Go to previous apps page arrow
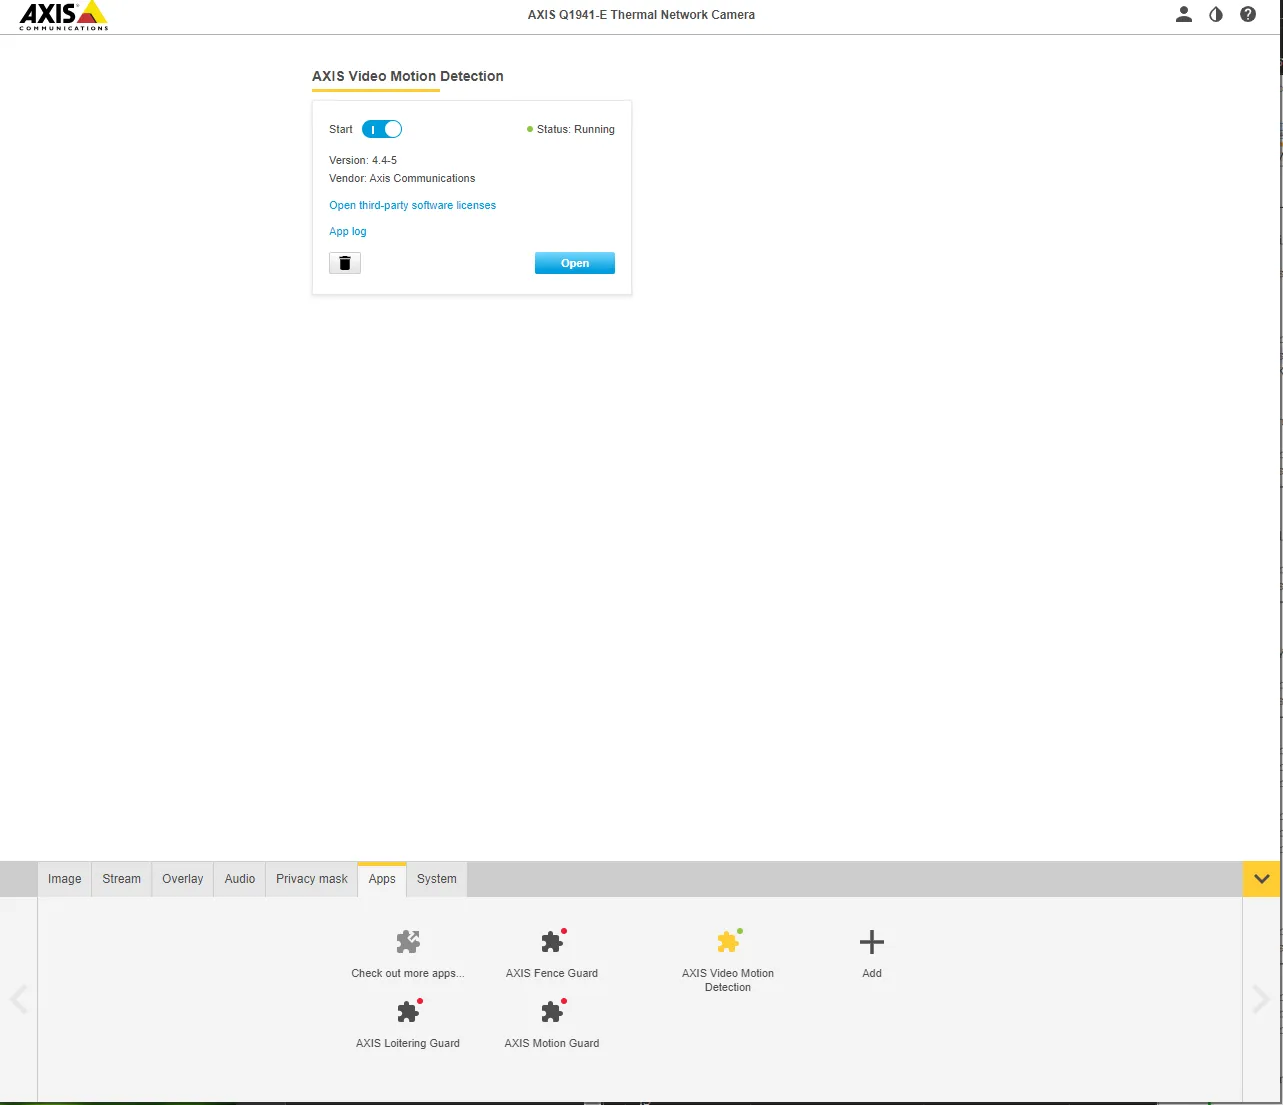Screen dimensions: 1283x1105 (19, 999)
